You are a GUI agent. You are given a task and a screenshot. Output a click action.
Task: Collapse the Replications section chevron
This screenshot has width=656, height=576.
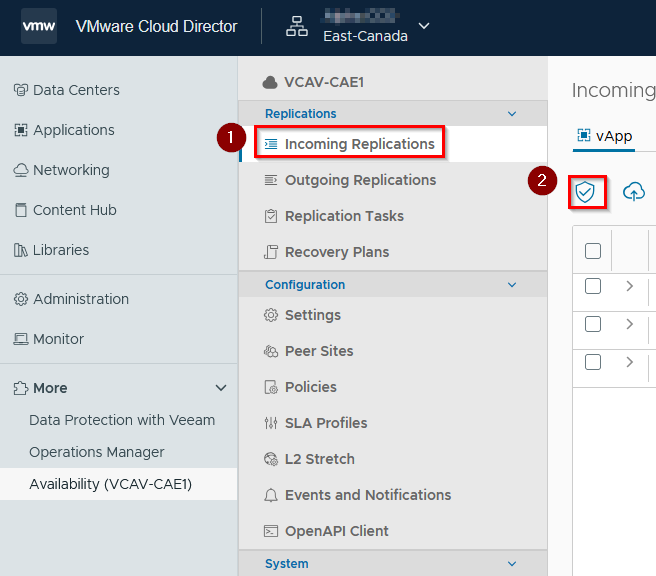click(512, 114)
